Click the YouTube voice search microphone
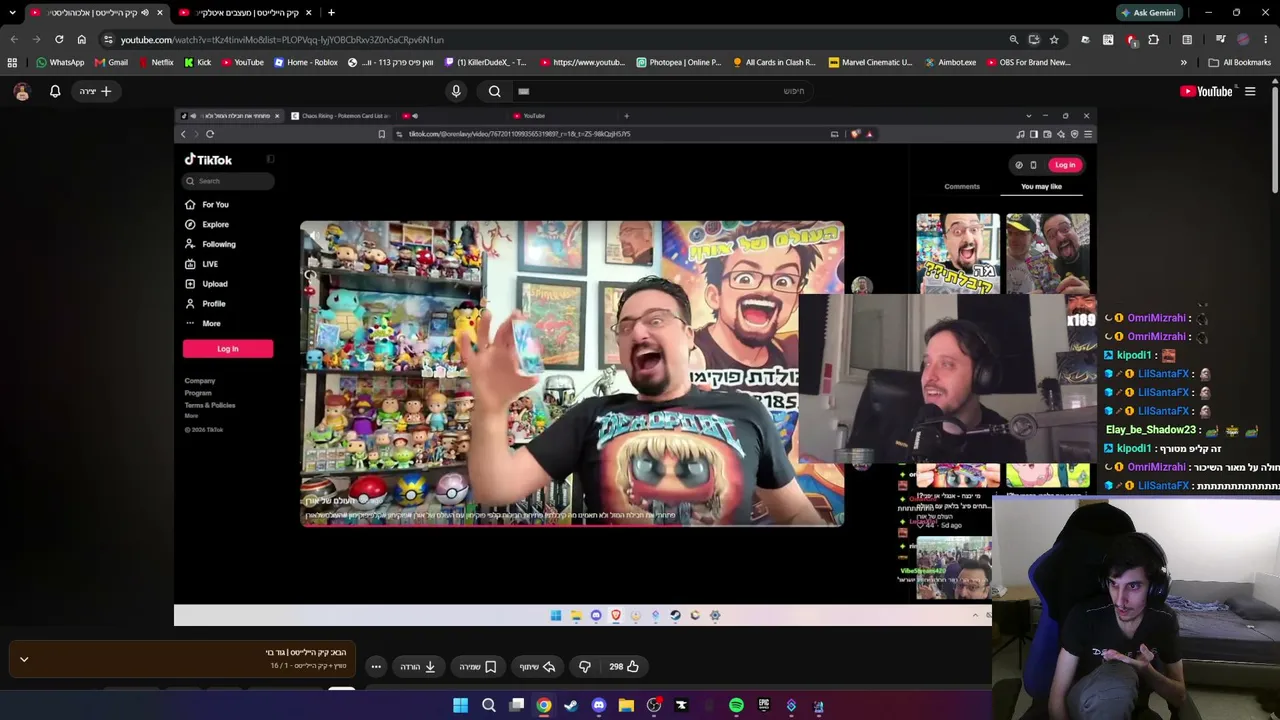 tap(456, 91)
